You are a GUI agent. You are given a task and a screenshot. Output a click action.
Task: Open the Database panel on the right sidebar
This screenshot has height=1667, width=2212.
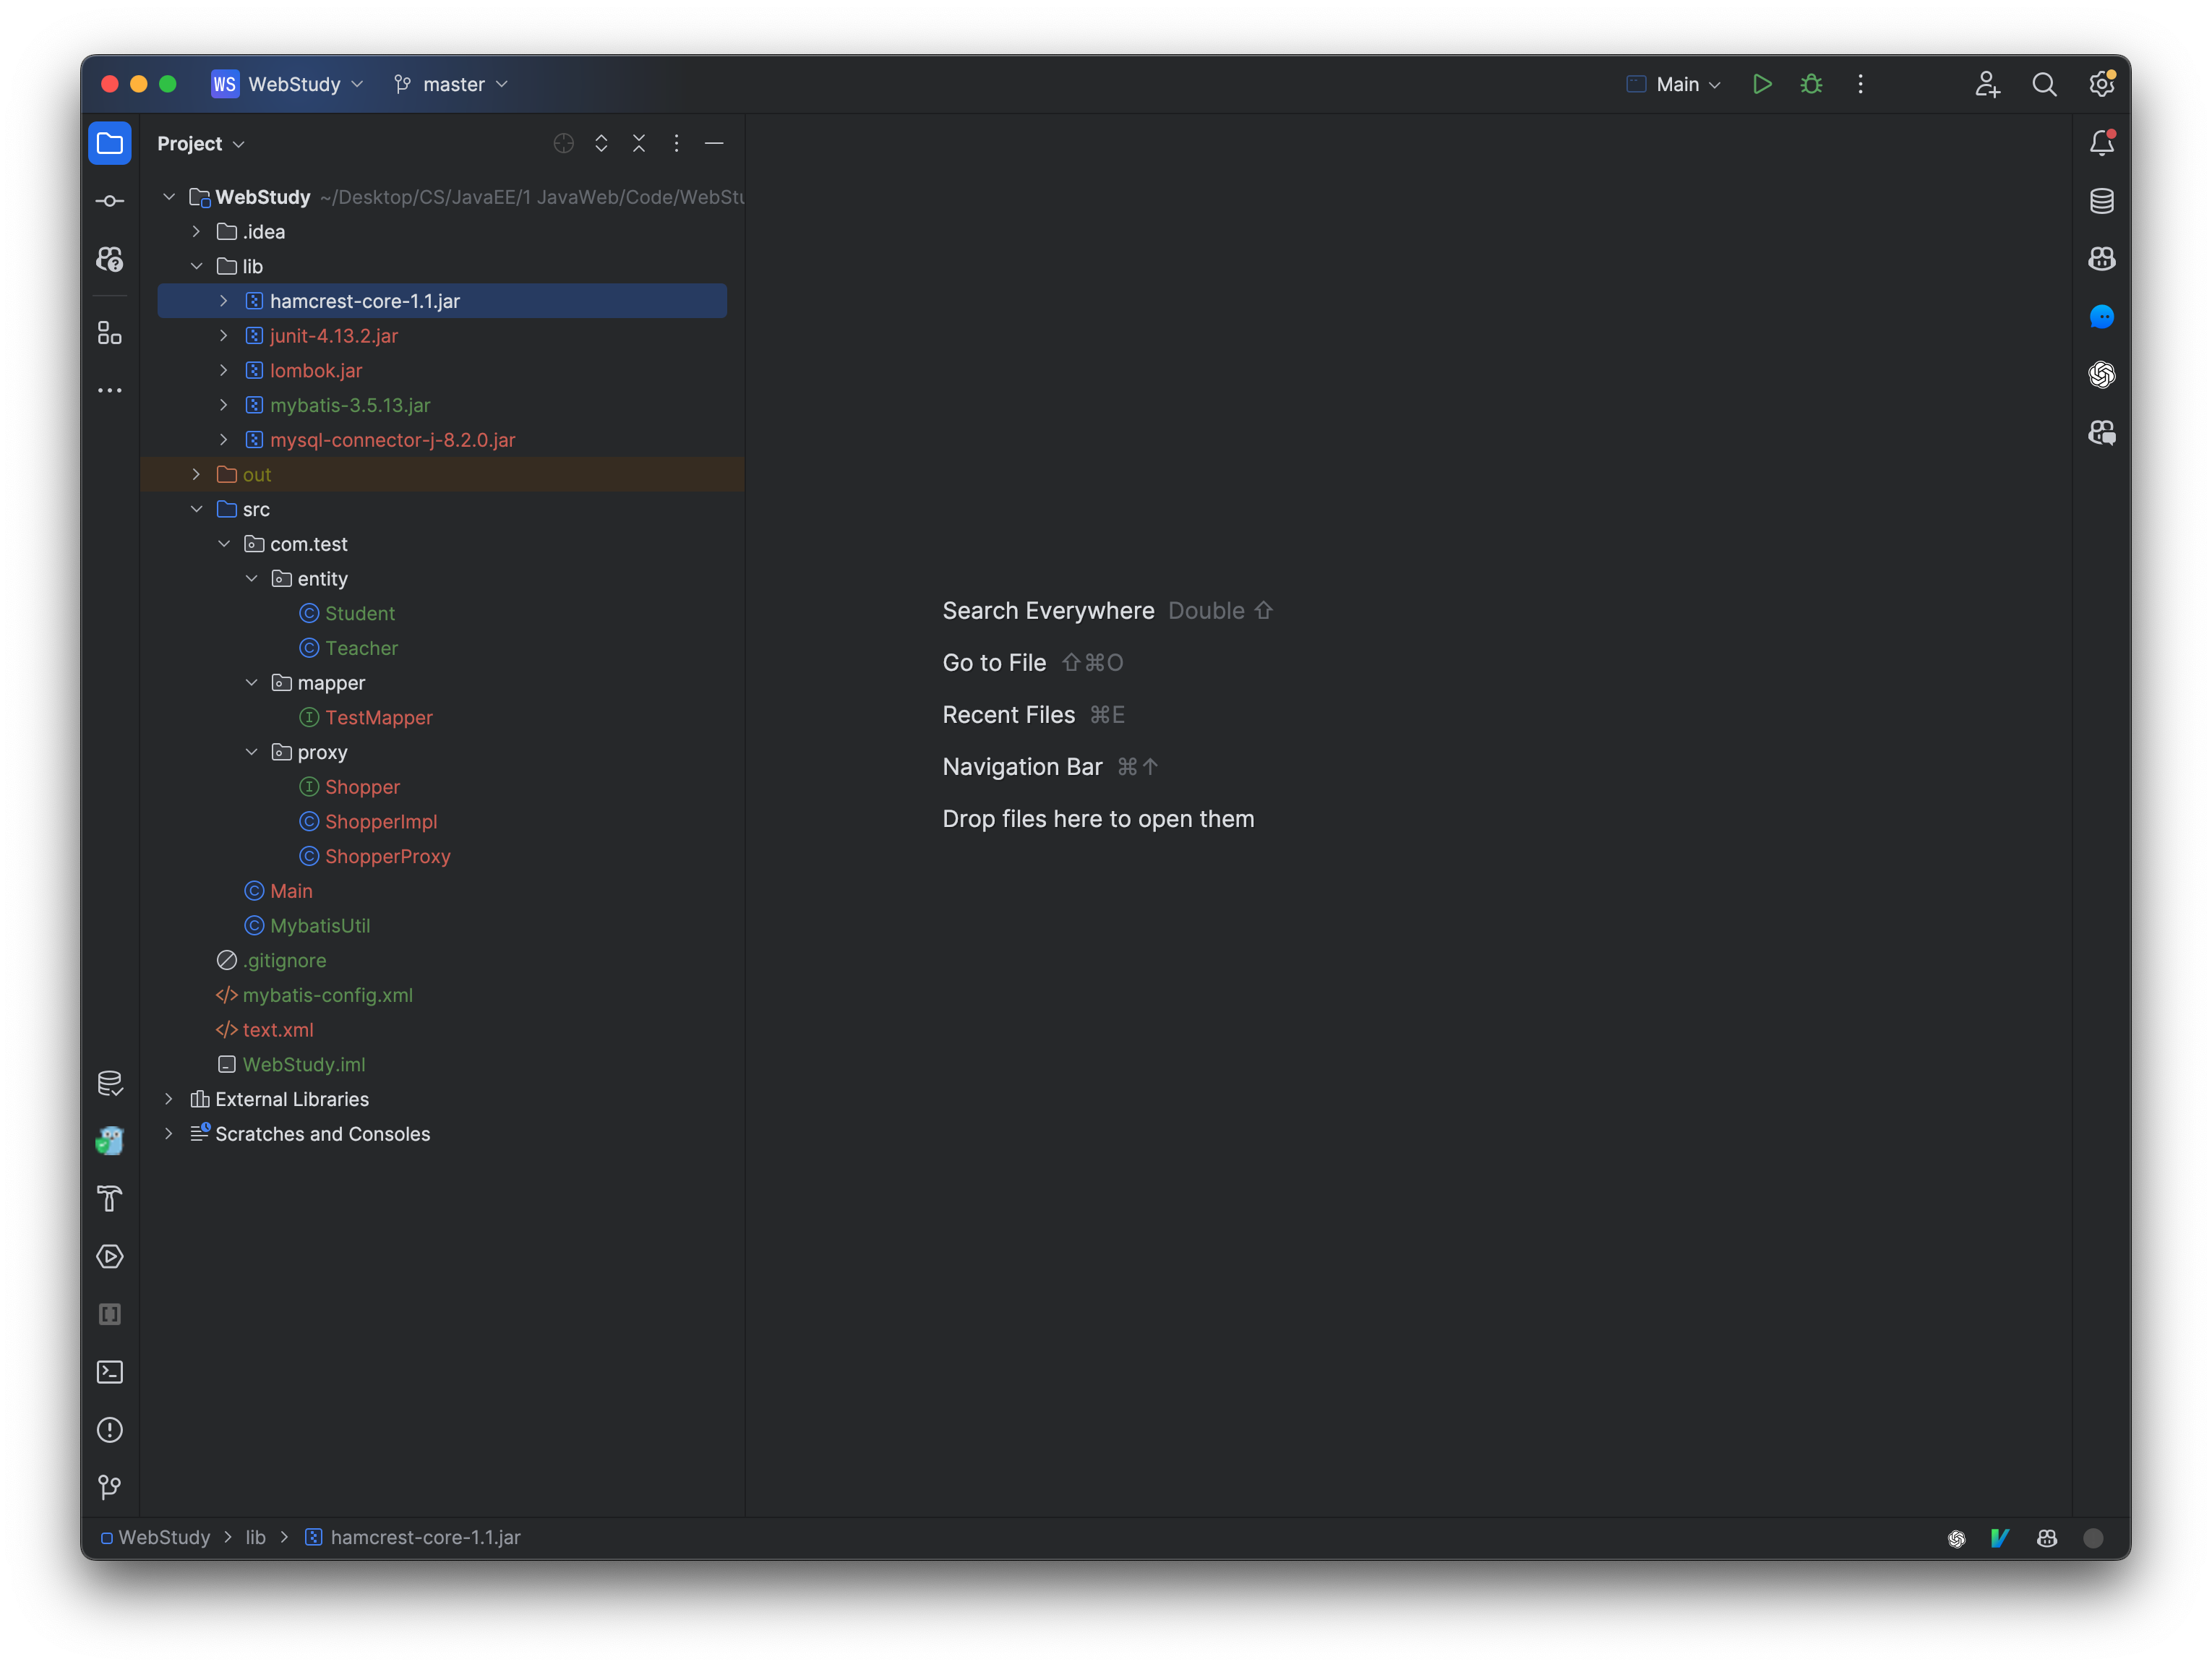pyautogui.click(x=2101, y=201)
